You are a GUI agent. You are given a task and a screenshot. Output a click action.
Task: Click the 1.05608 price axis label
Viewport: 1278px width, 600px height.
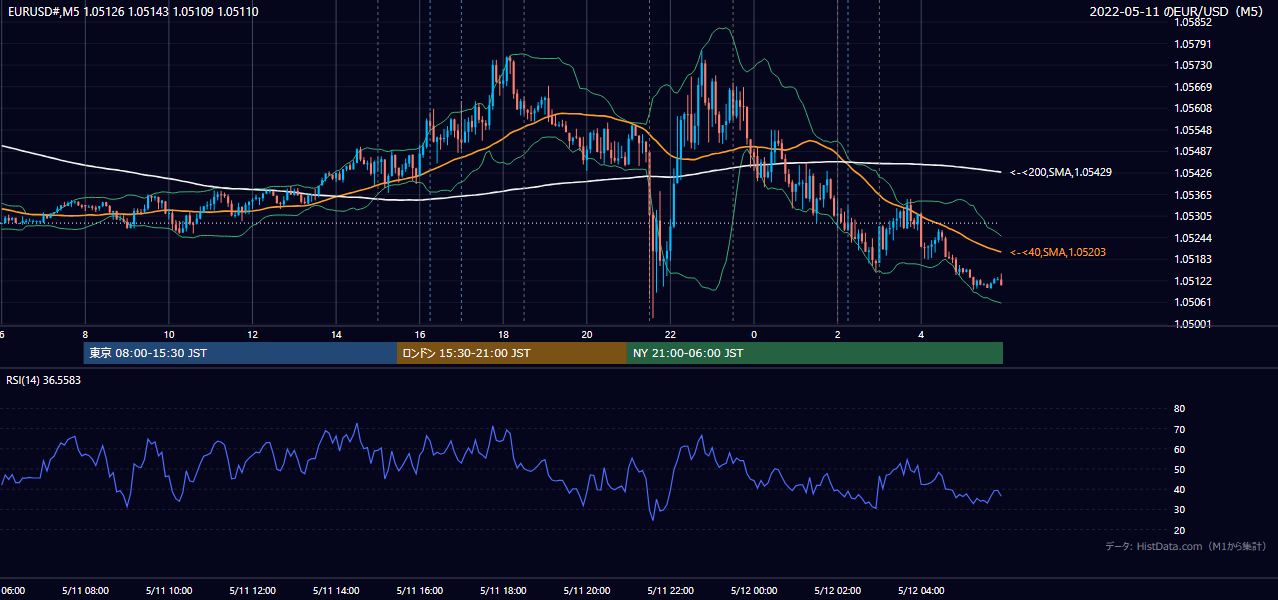(1193, 108)
